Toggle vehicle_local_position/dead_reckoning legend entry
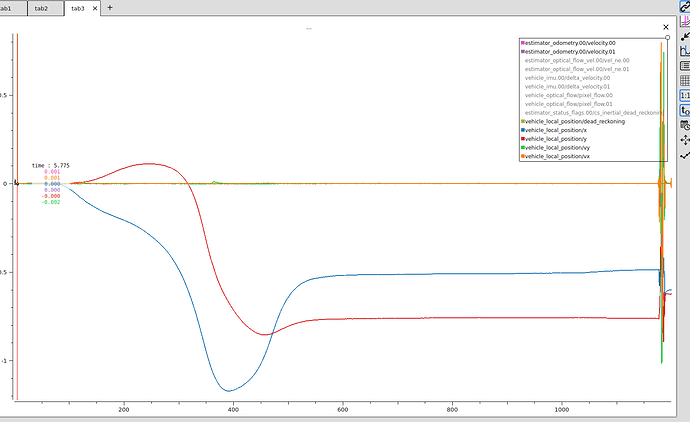Screen dimensions: 690x422 pyautogui.click(x=574, y=121)
